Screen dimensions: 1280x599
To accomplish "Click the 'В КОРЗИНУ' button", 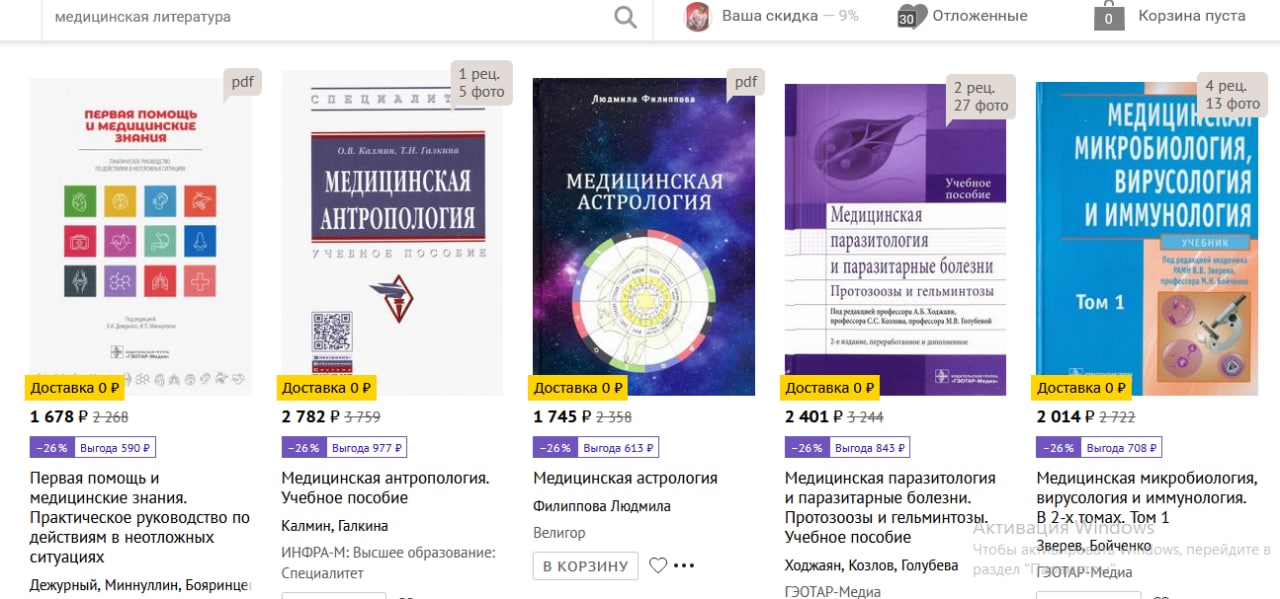I will (x=586, y=566).
